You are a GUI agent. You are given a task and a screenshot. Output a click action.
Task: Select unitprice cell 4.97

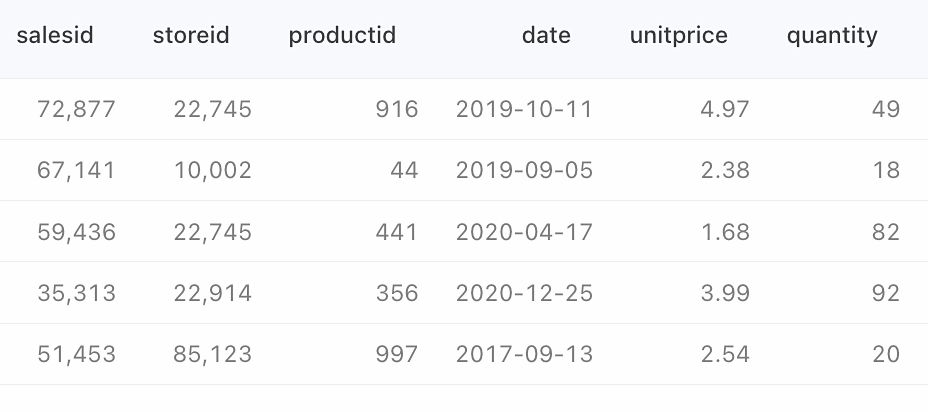coord(725,110)
